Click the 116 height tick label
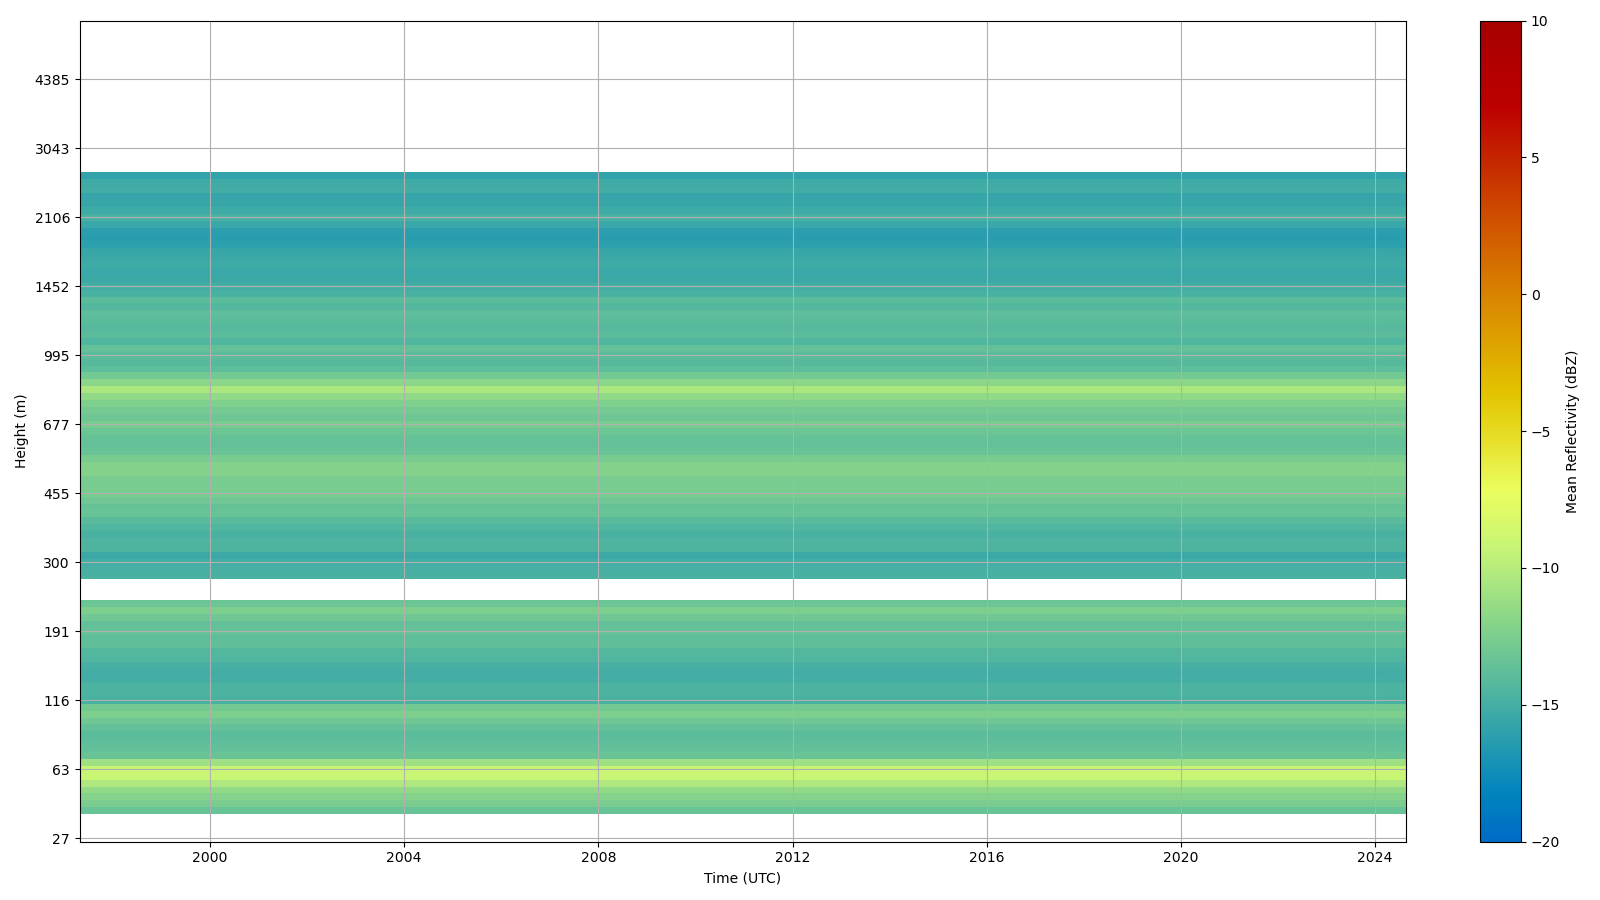Image resolution: width=1600 pixels, height=900 pixels. coord(56,701)
